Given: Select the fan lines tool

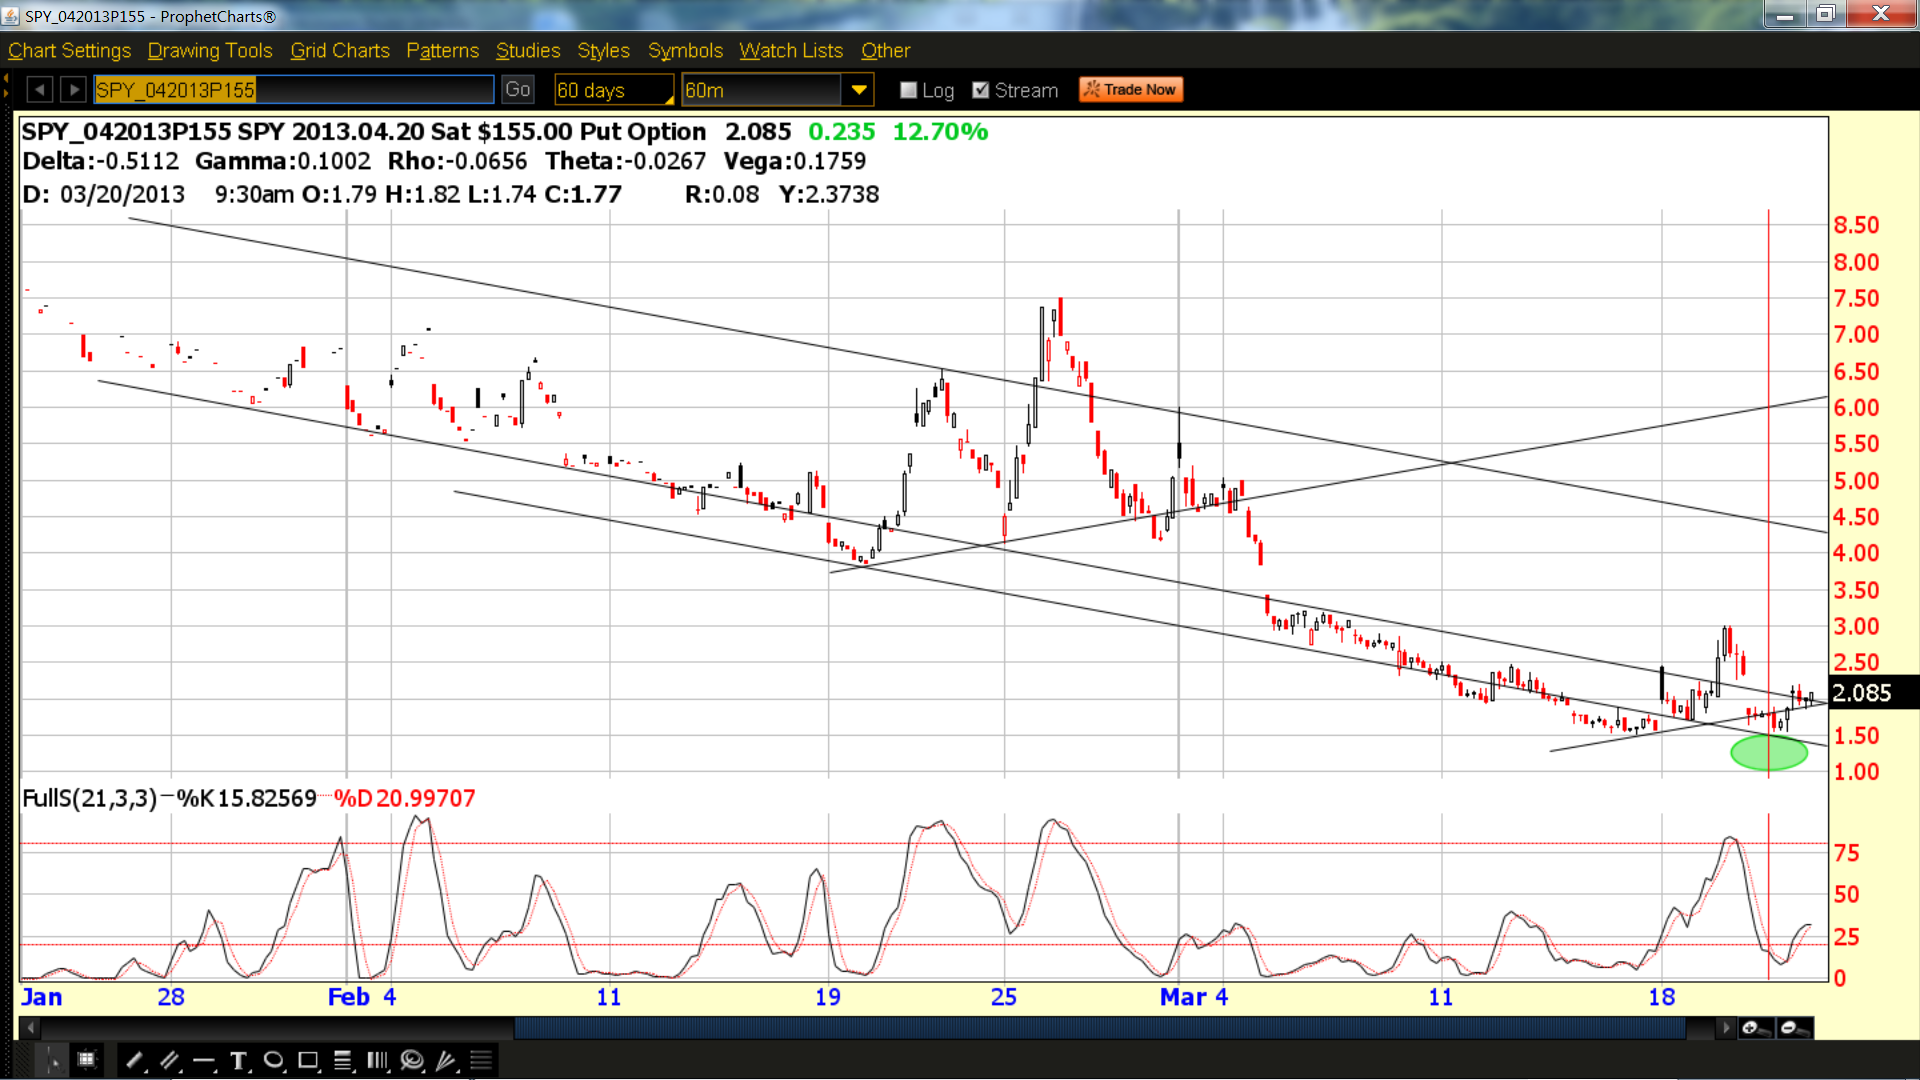Looking at the screenshot, I should 446,1060.
